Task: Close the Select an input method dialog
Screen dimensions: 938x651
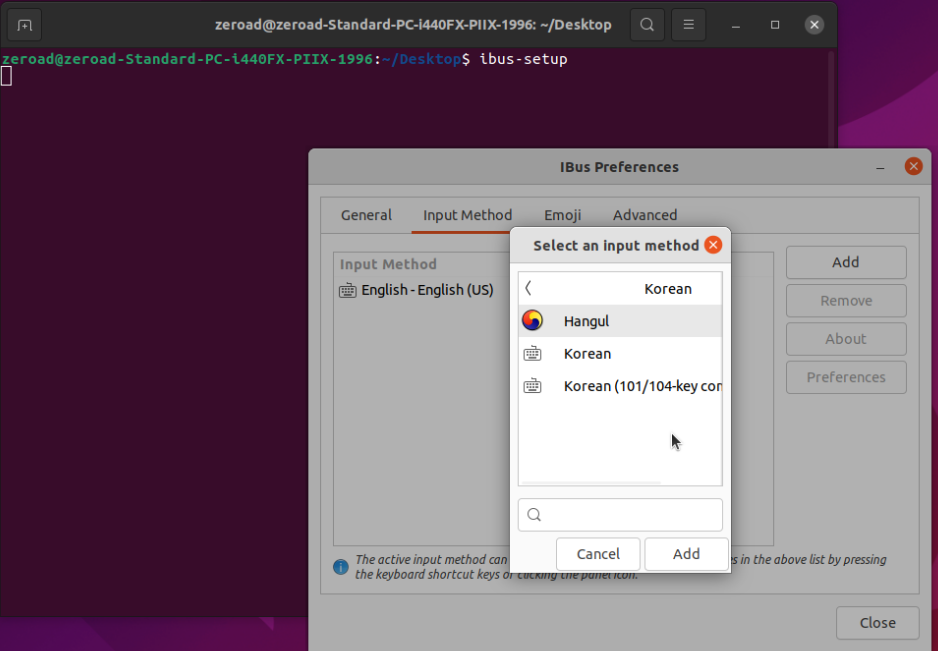Action: point(713,245)
